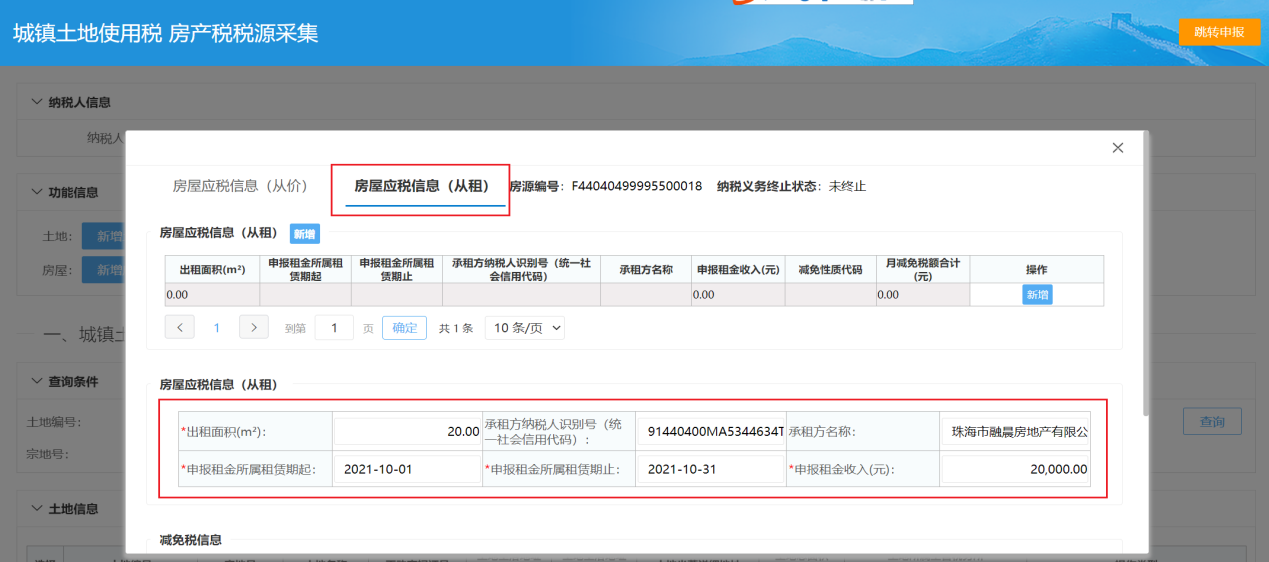Click 新增 in the table 操作 column

pos(1037,295)
